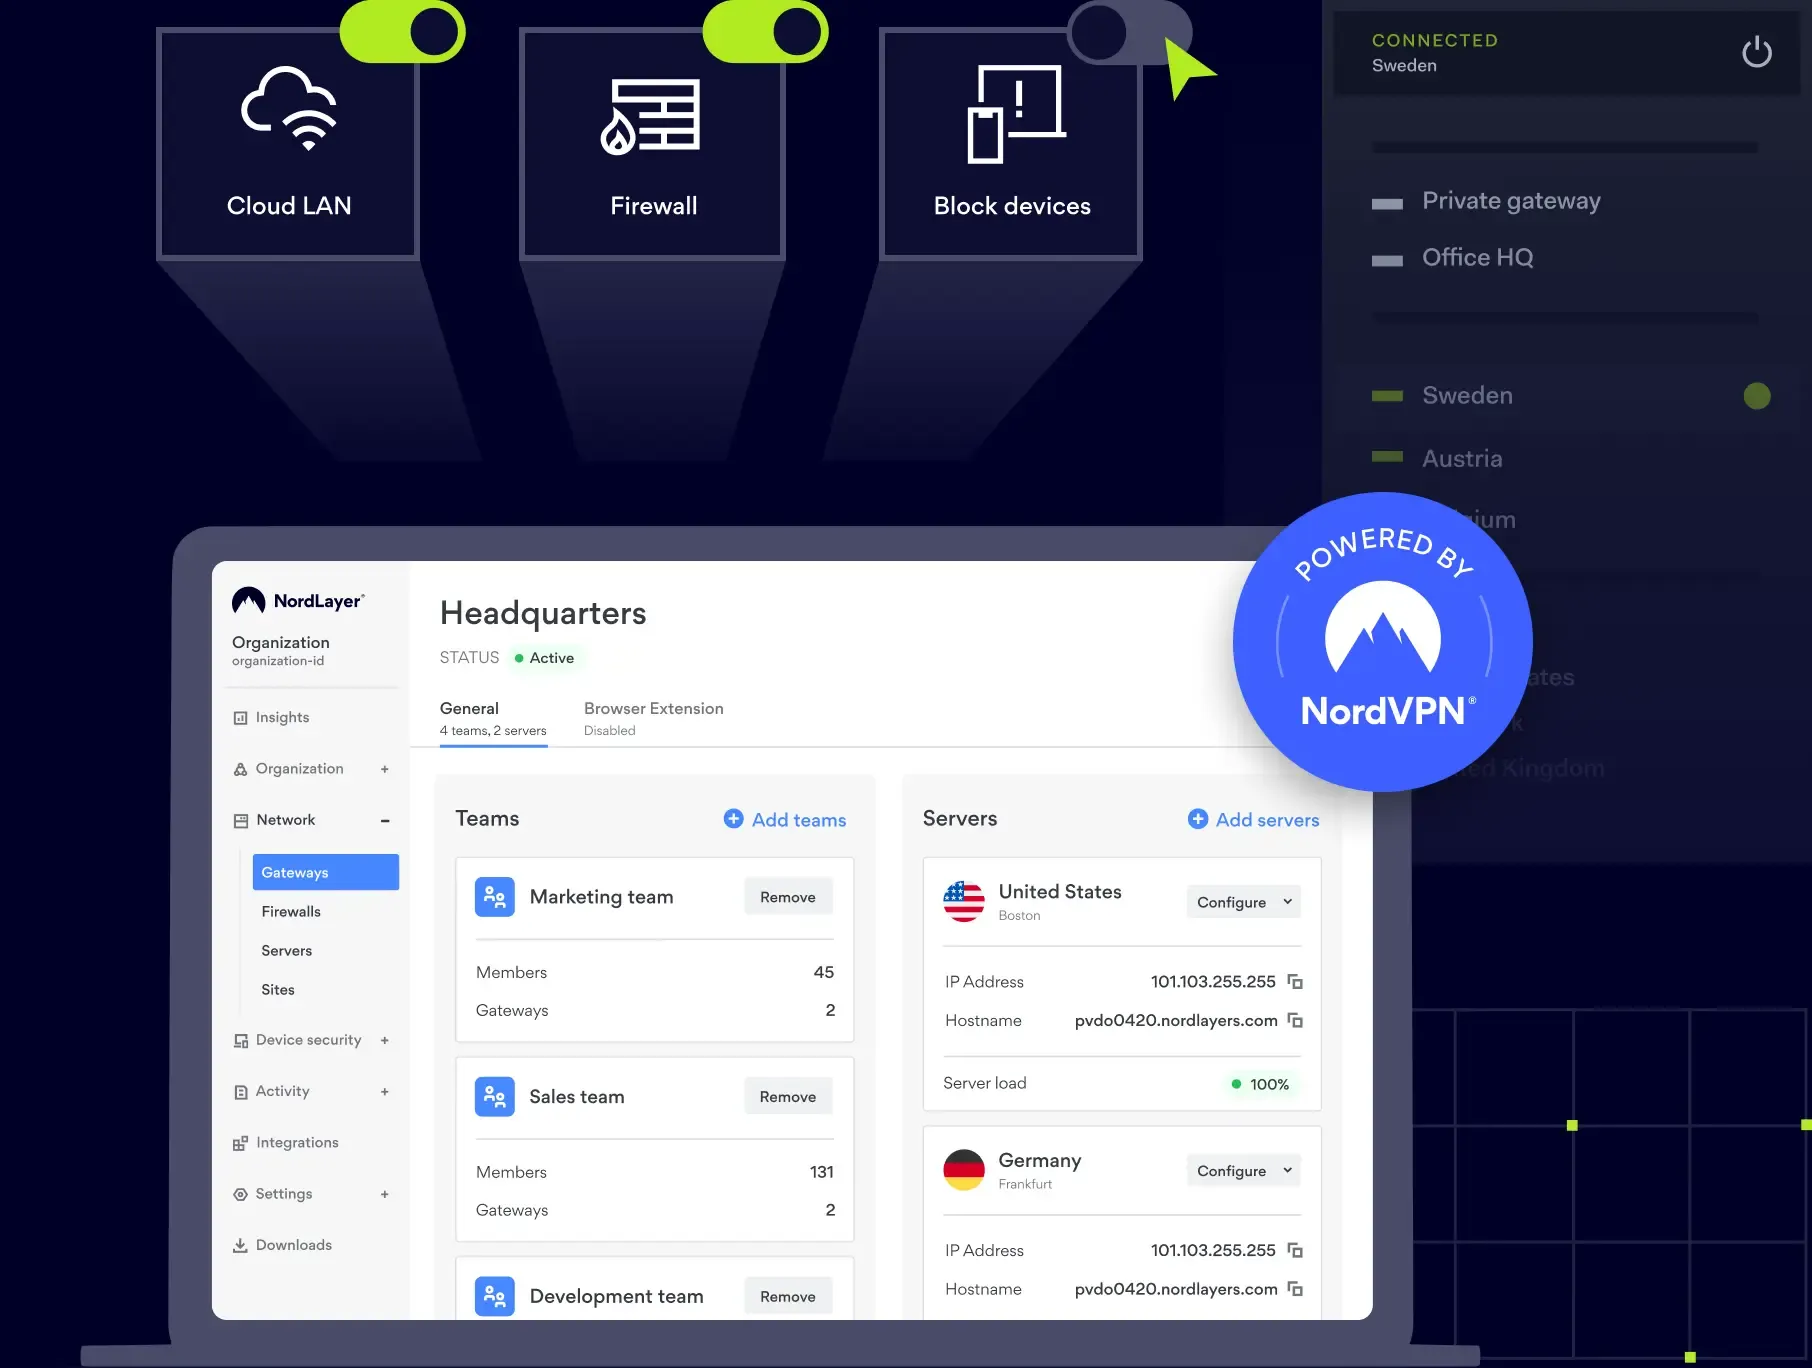The width and height of the screenshot is (1812, 1368).
Task: Click the Marketing team avatar icon
Action: coord(495,897)
